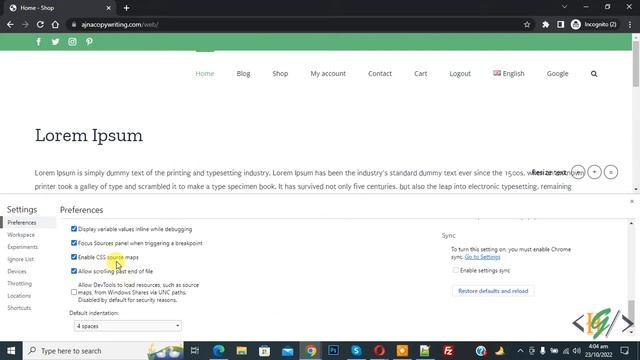640x360 pixels.
Task: Open Opera browser from the taskbar
Action: point(379,351)
